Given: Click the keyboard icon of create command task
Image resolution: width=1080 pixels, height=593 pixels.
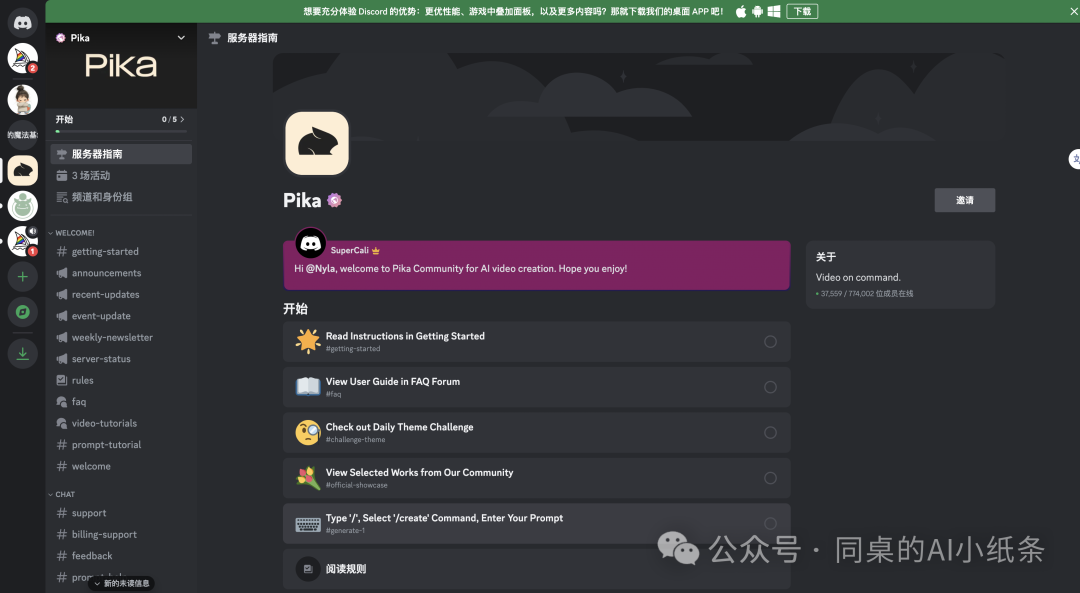Looking at the screenshot, I should tap(308, 523).
